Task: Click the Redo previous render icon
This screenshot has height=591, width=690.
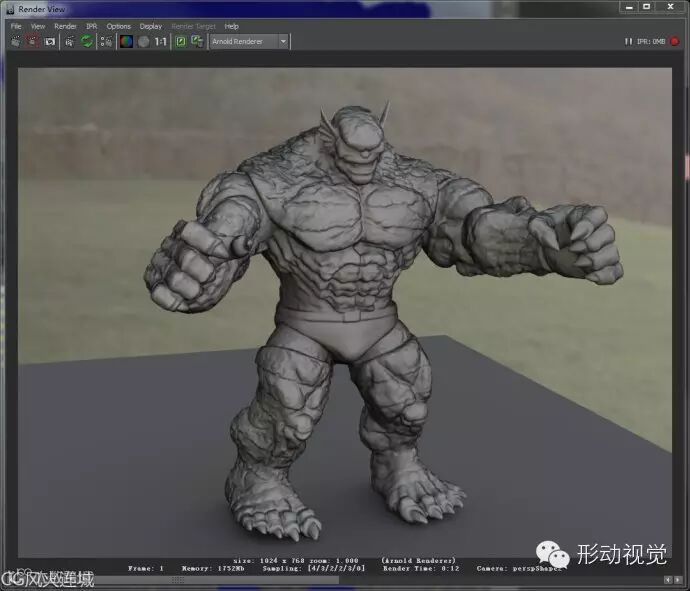Action: 17,42
